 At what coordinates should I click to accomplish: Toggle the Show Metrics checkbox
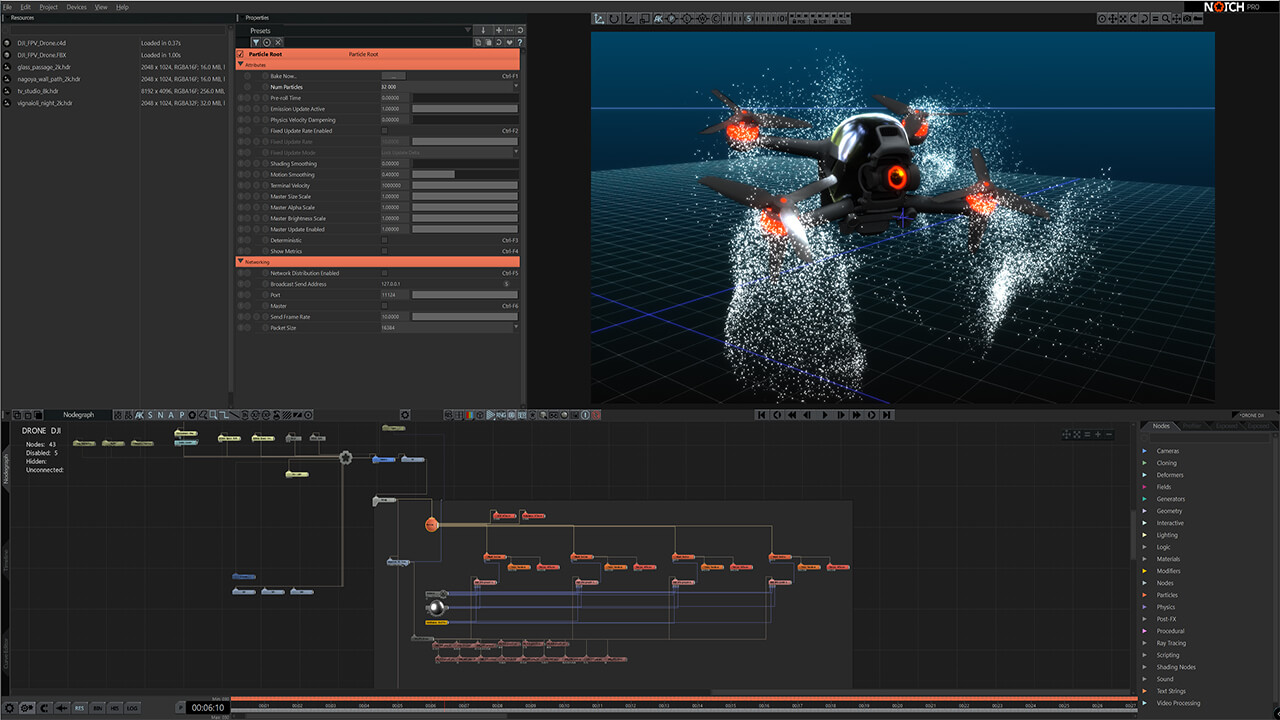coord(384,251)
